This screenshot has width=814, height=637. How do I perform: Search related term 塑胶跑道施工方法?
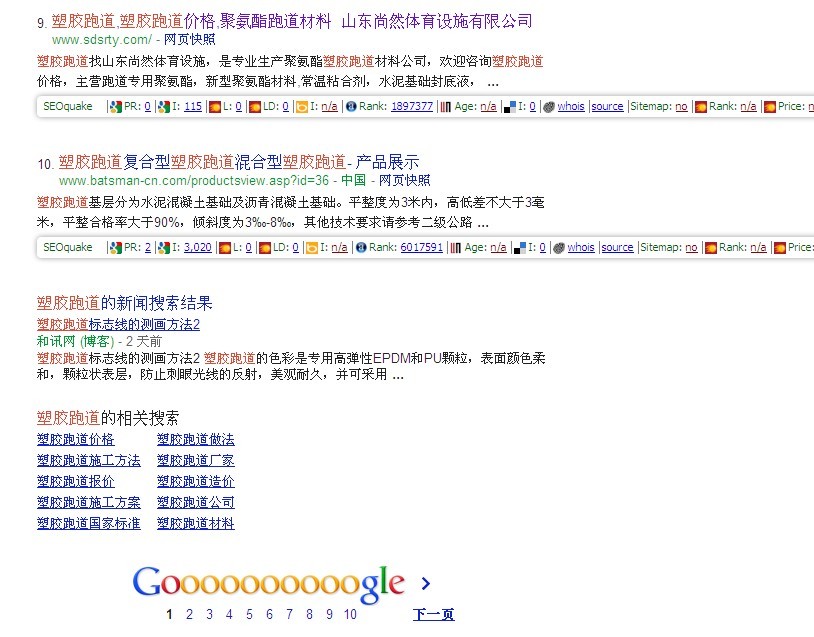coord(89,460)
